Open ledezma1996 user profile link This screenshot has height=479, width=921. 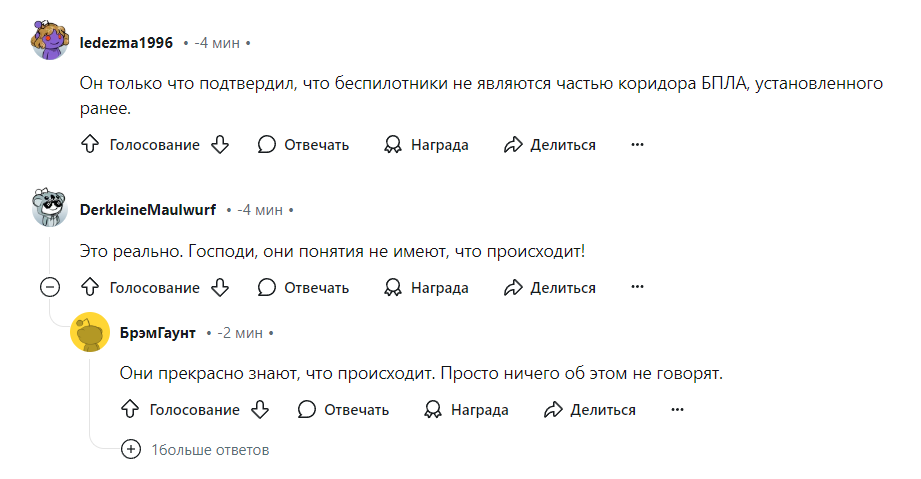[126, 43]
